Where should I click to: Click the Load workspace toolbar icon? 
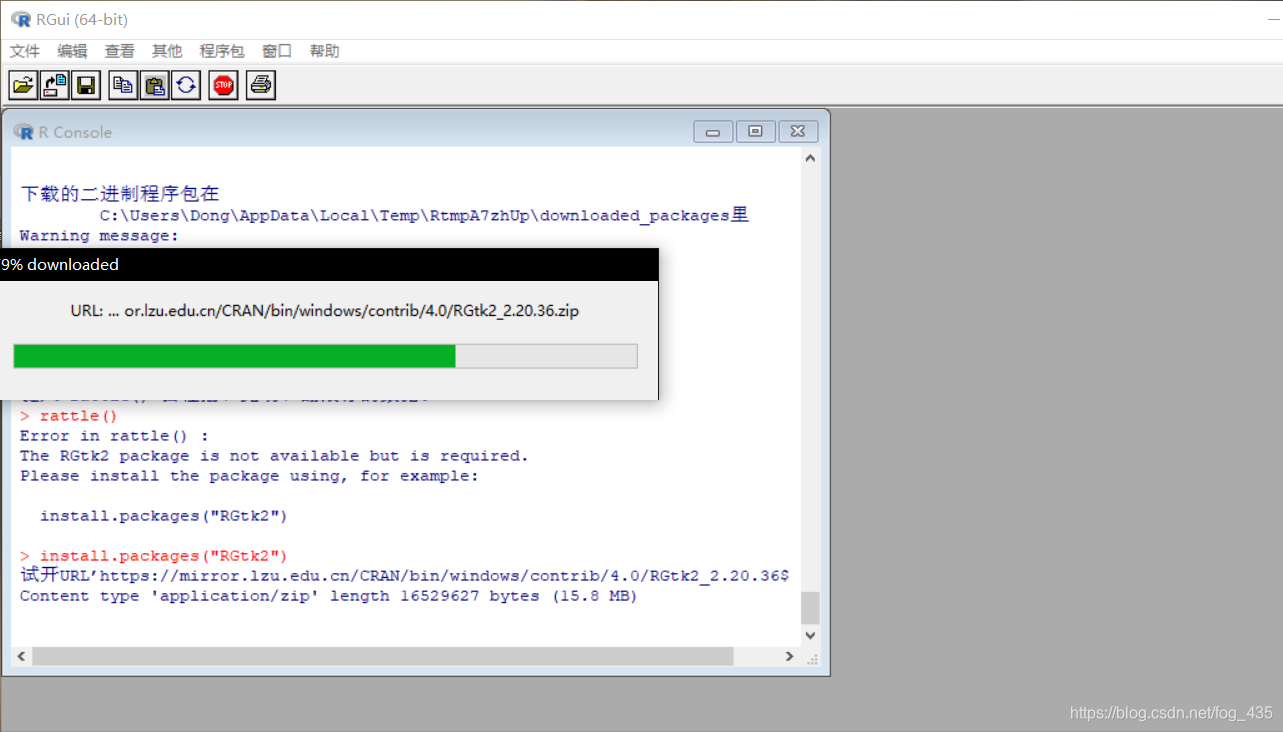point(55,85)
